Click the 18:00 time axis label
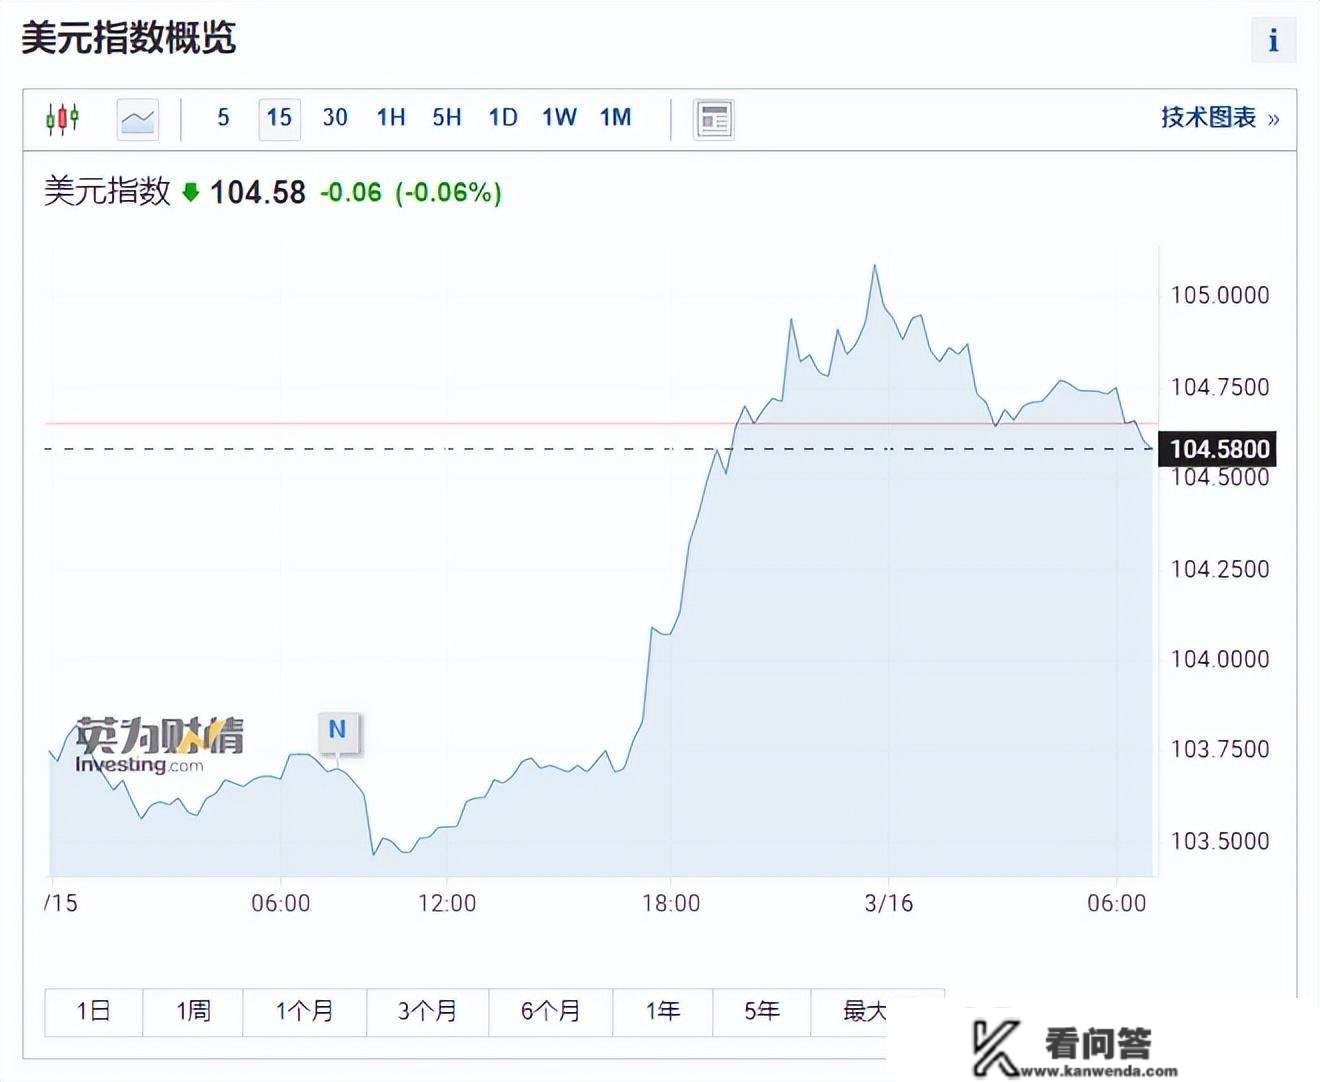 coord(671,903)
